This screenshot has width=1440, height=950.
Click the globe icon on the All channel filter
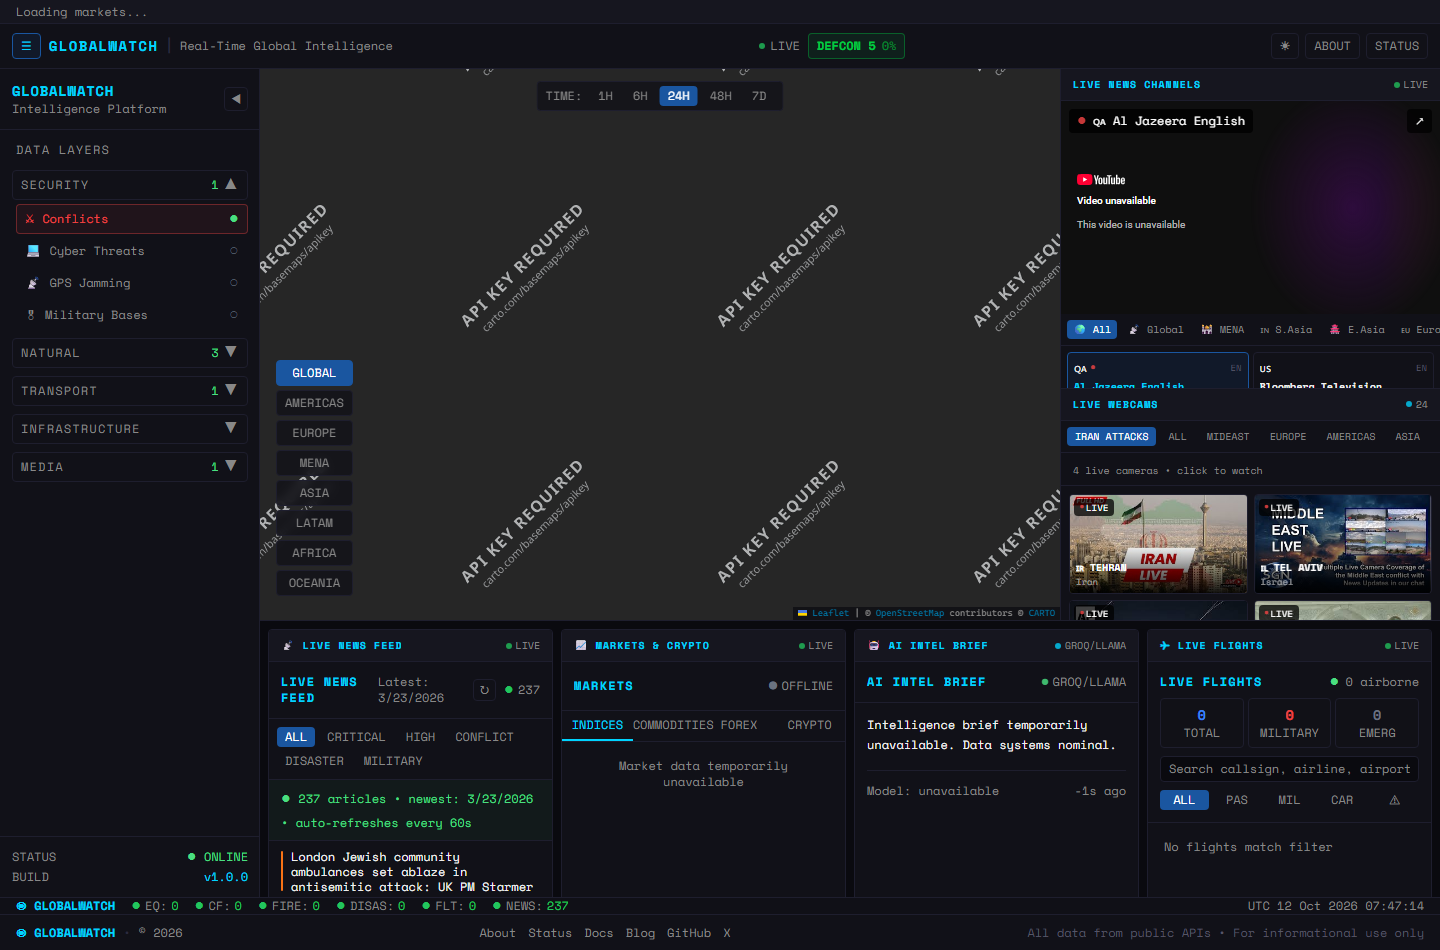point(1080,329)
